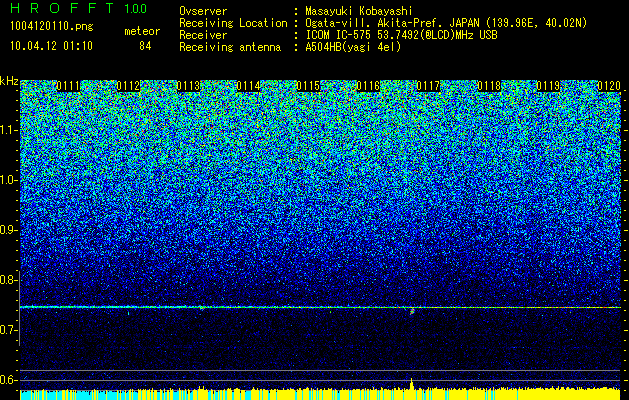Image resolution: width=629 pixels, height=400 pixels.
Task: Click the 1.1 kHz axis label
Action: (x=8, y=130)
